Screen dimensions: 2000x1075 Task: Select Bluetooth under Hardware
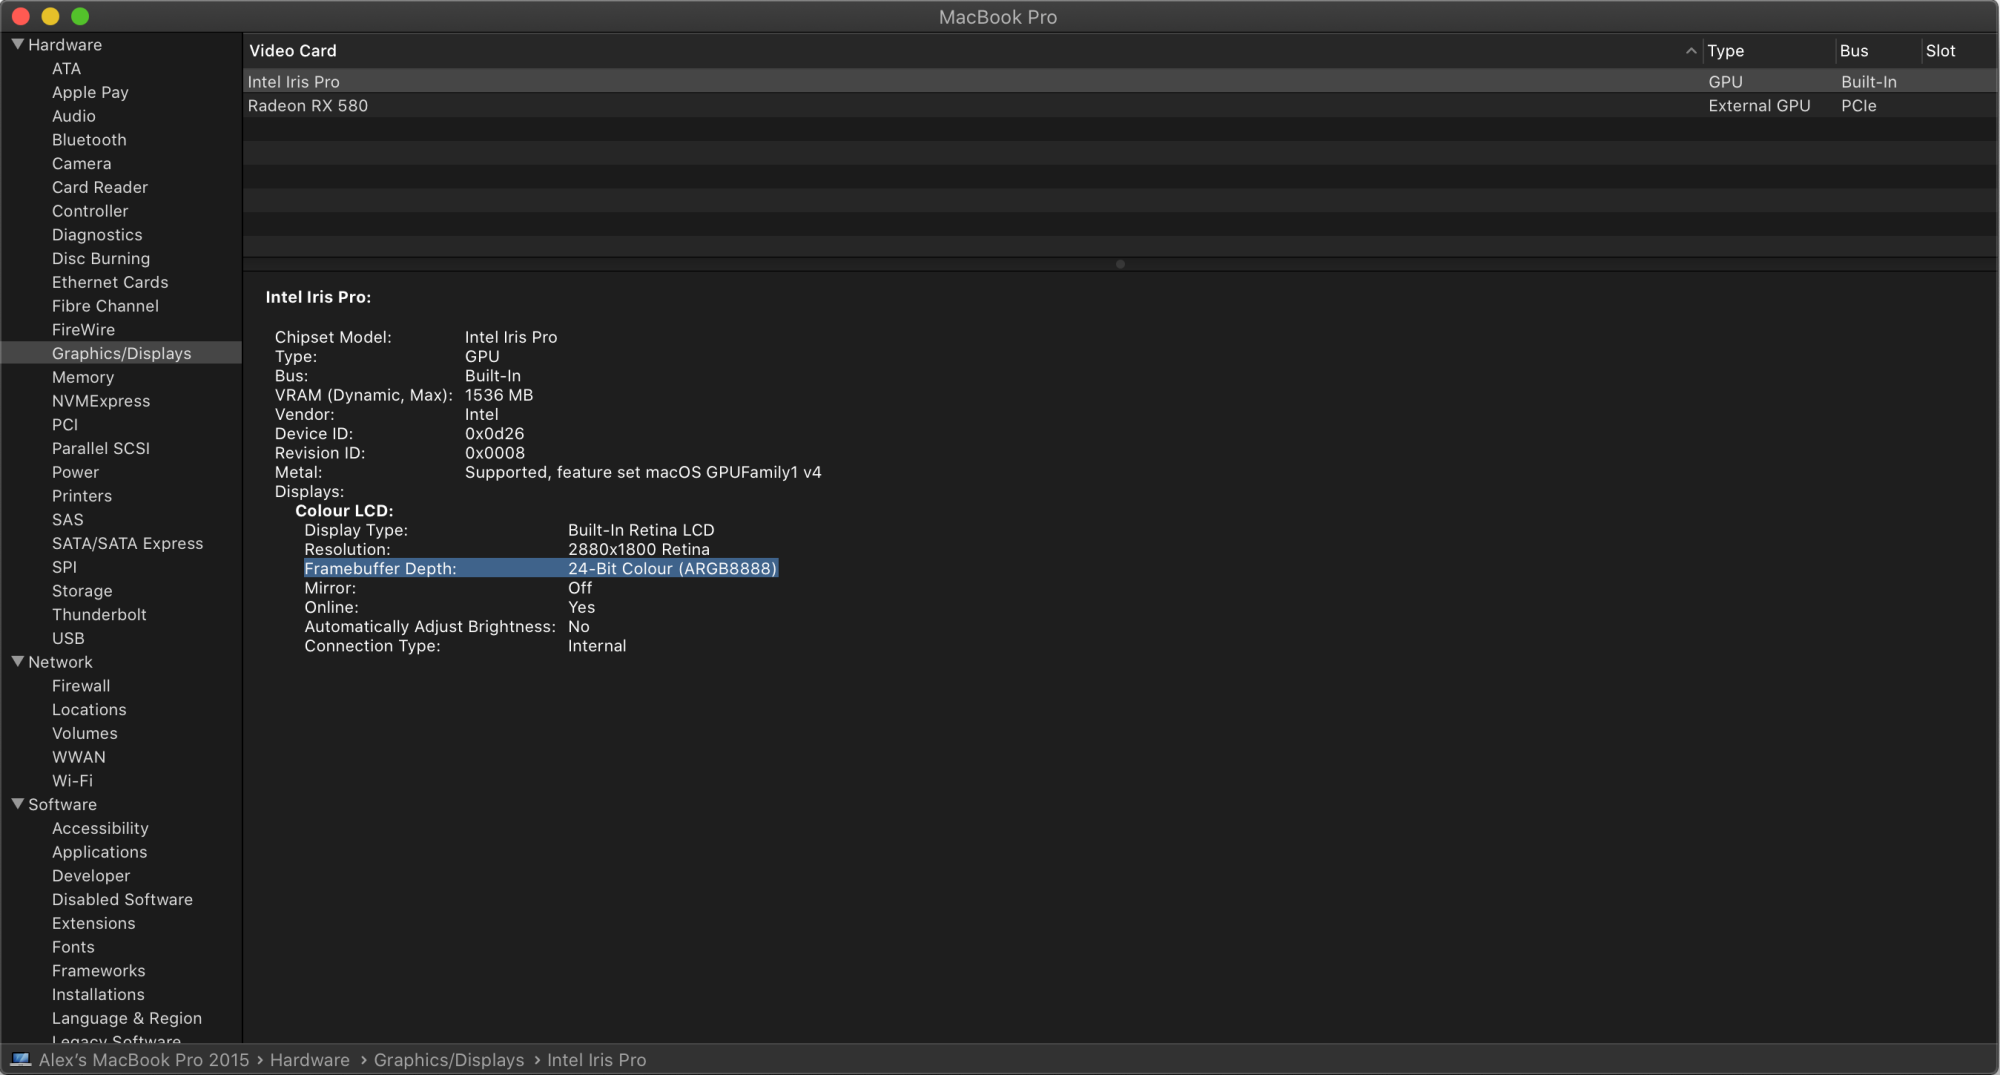89,140
